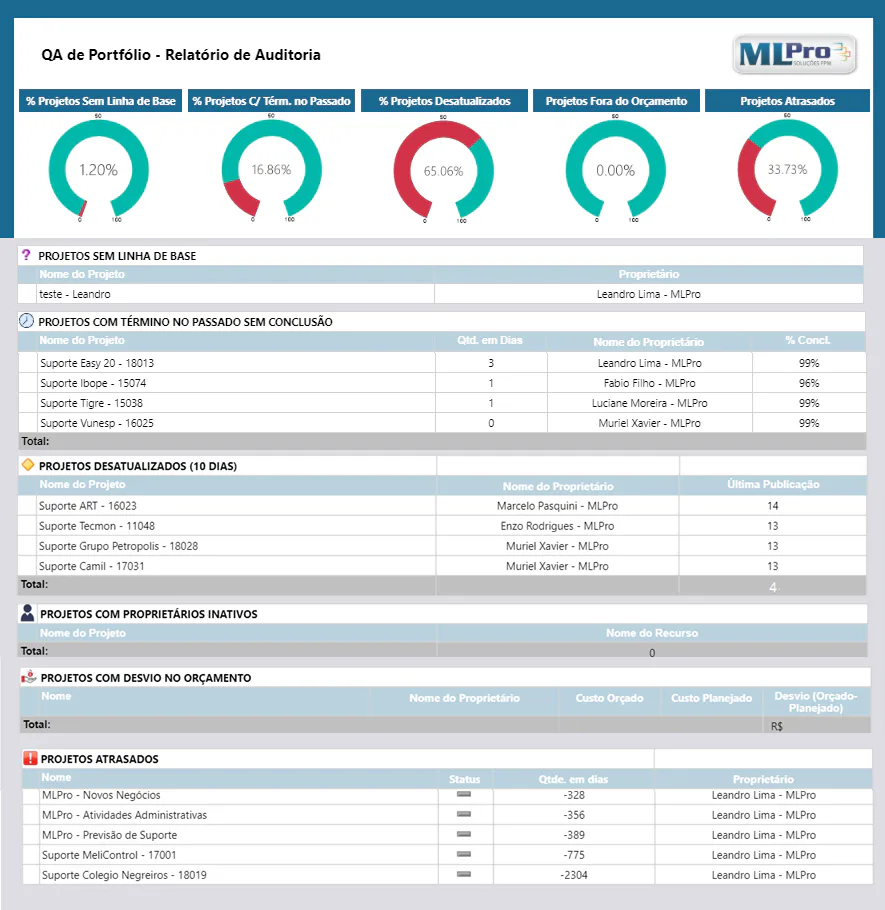
Task: Click the 65.06% gauge chart
Action: [x=443, y=170]
